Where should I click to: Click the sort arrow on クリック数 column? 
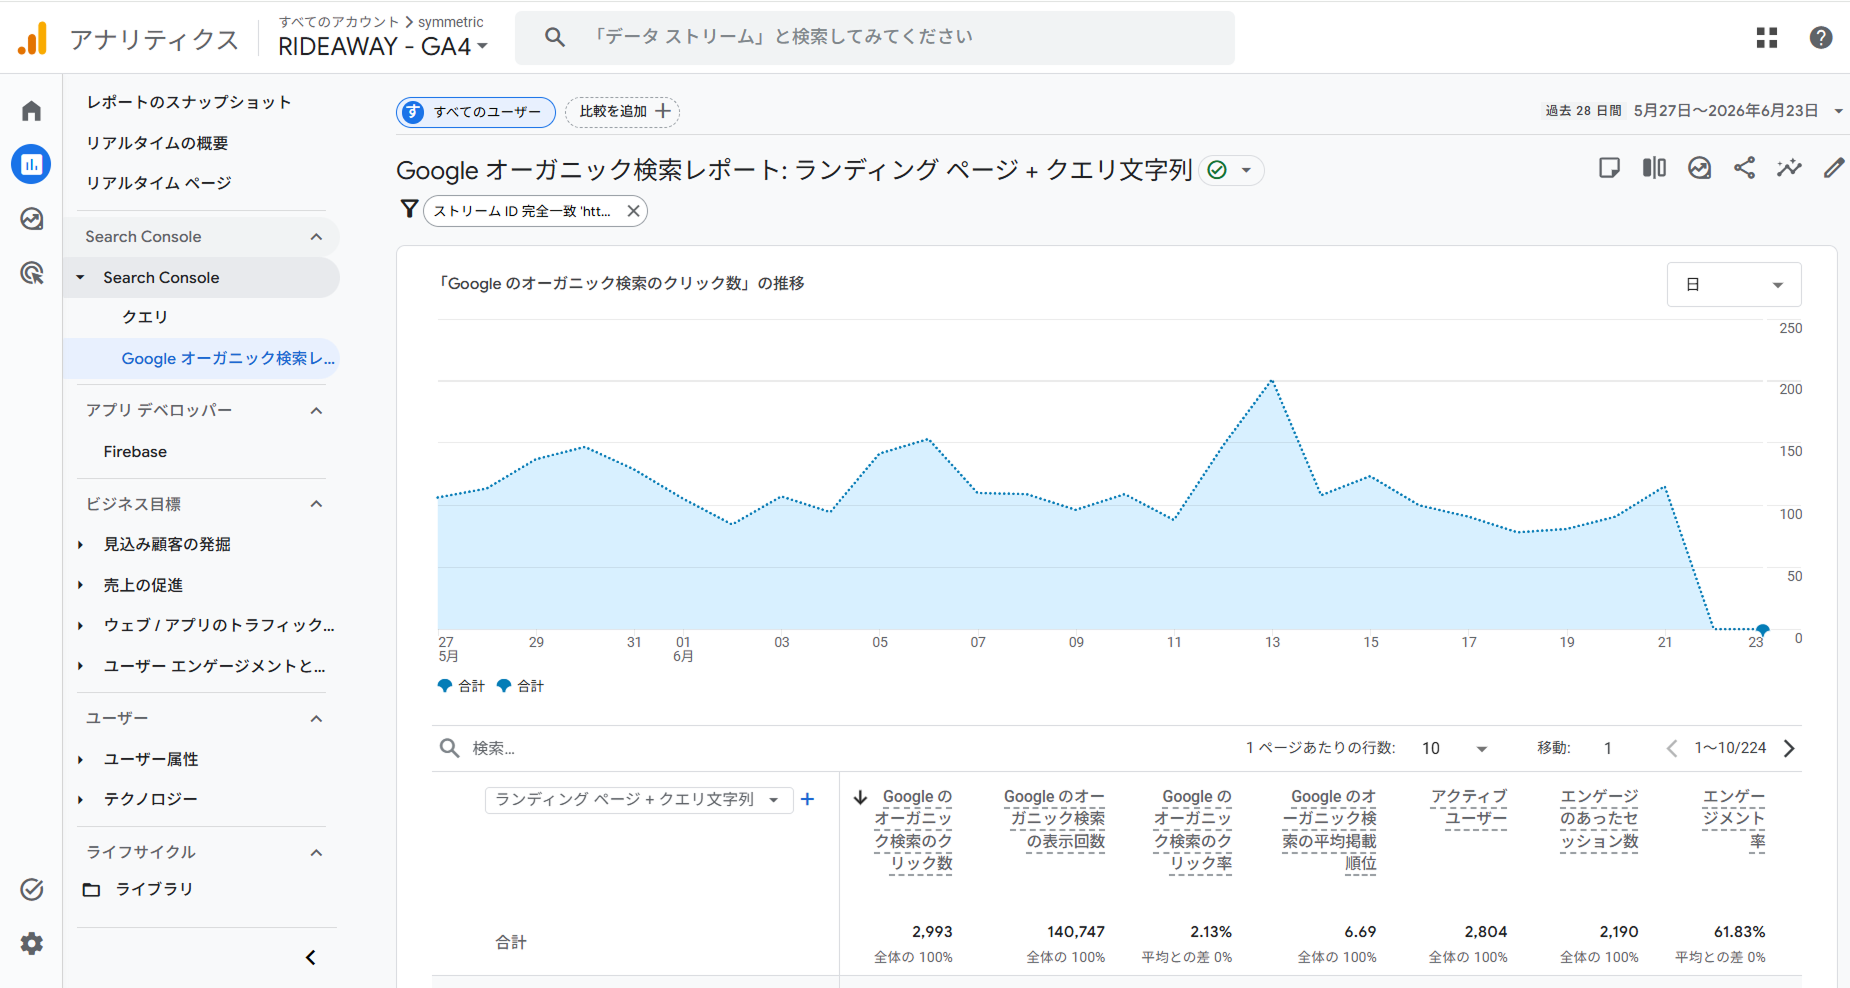(x=860, y=797)
